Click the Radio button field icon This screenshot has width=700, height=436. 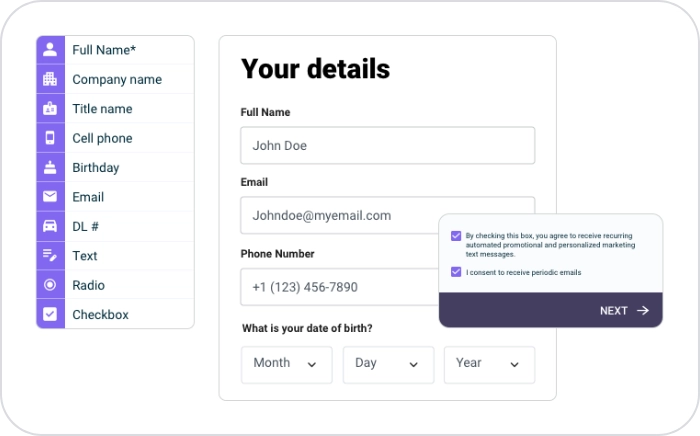coord(50,285)
